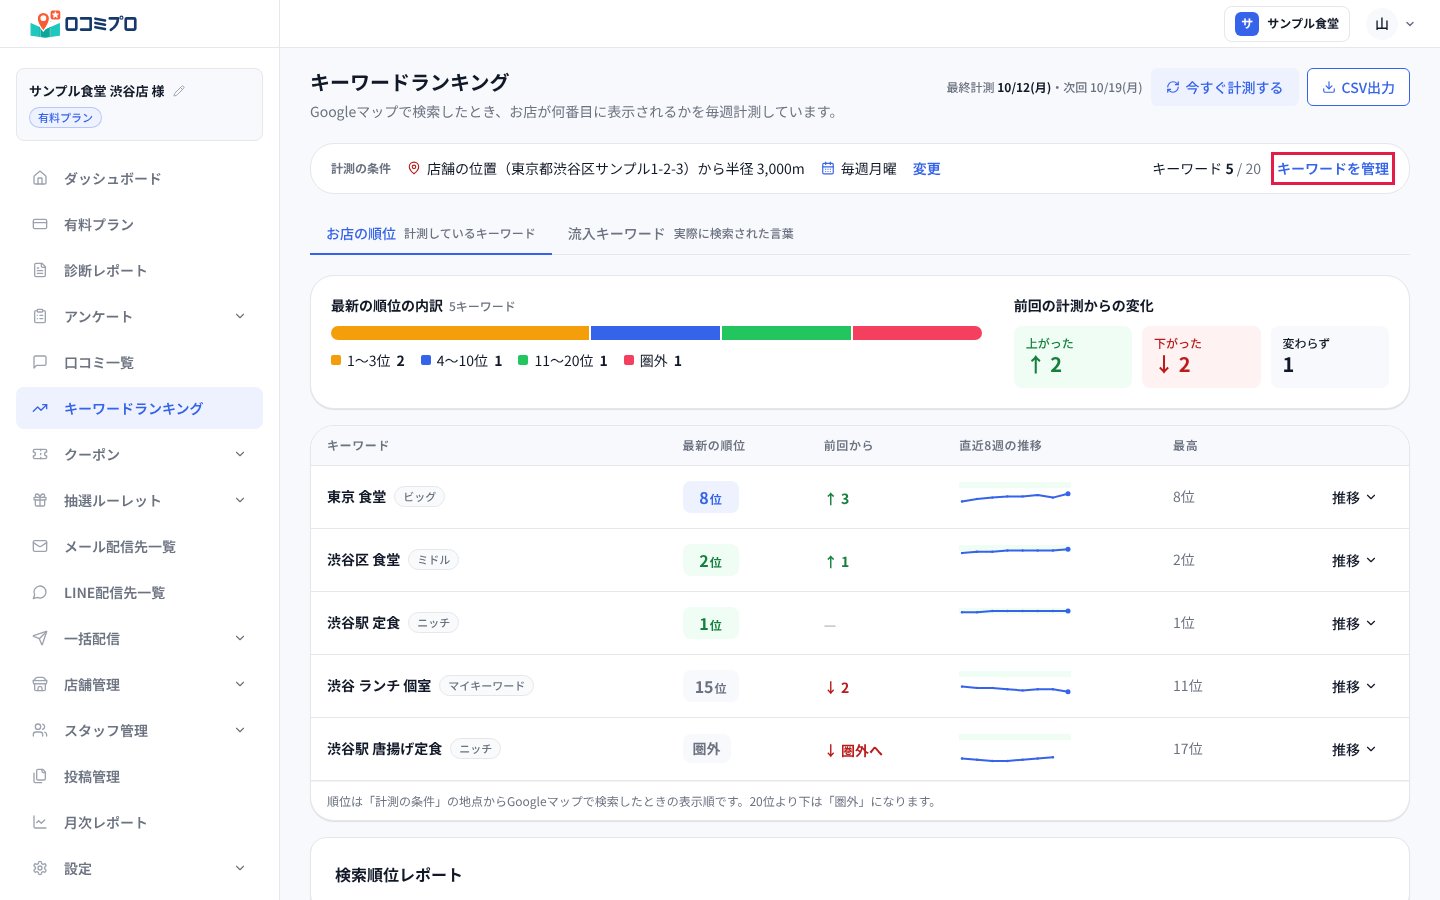Open メール配信先一覧 in the sidebar

click(x=139, y=546)
